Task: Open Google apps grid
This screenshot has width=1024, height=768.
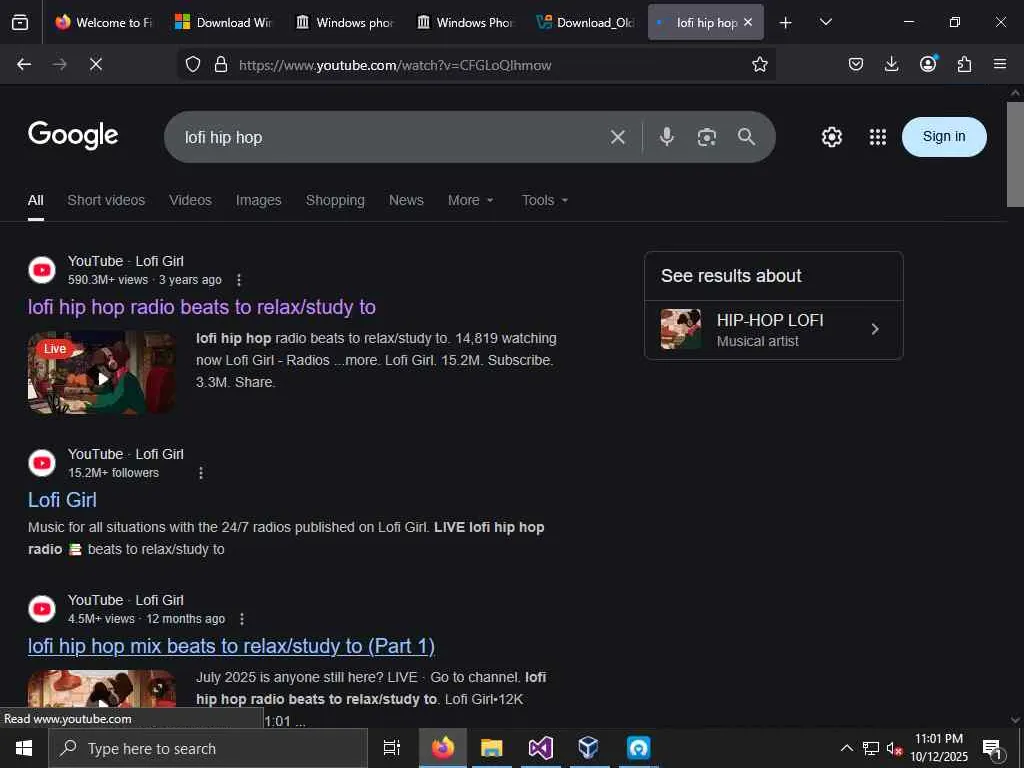Action: [x=878, y=136]
